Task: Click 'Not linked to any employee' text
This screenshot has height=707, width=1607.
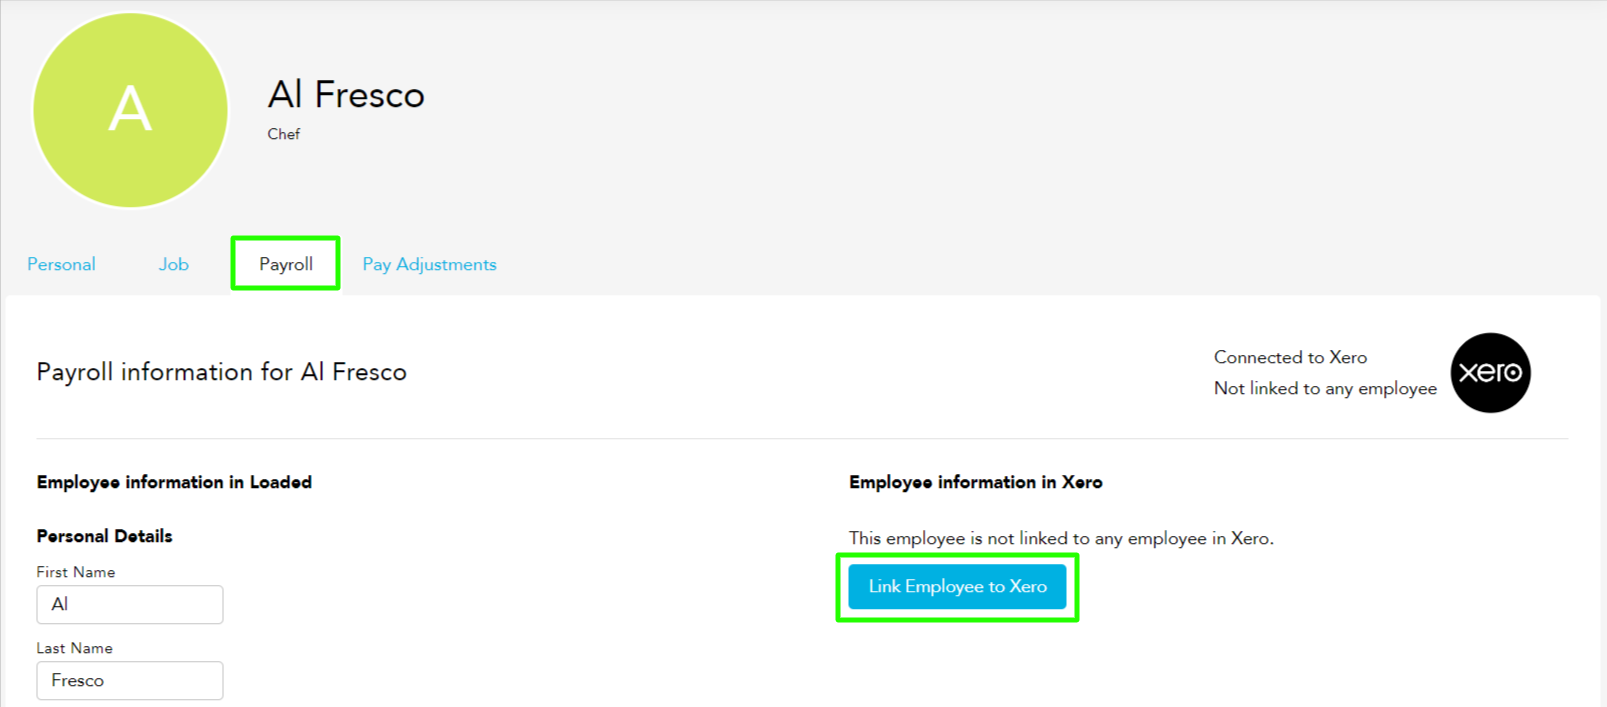Action: click(1325, 388)
